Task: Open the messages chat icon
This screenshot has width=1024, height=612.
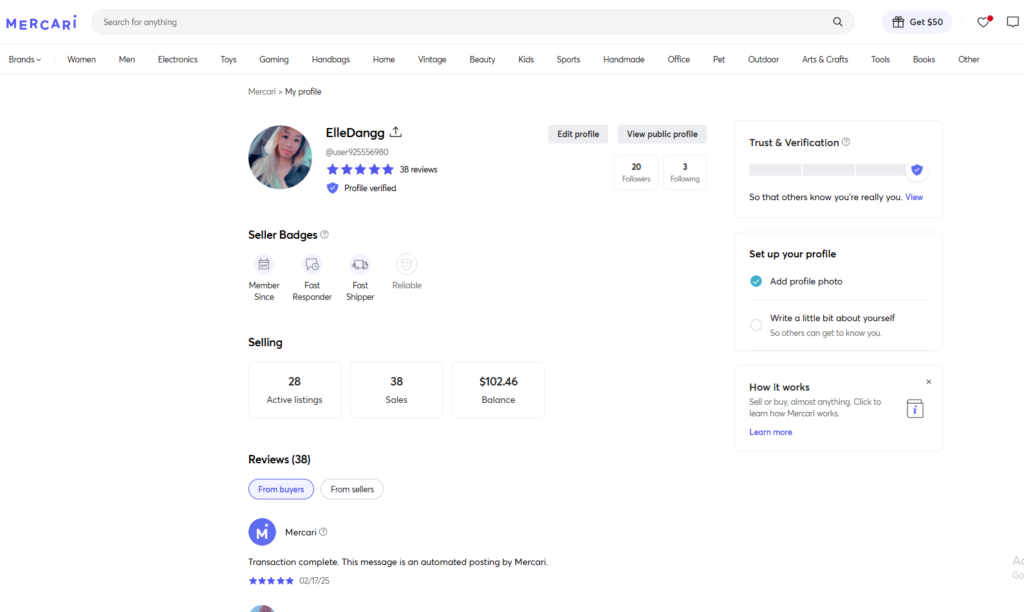Action: (1012, 22)
